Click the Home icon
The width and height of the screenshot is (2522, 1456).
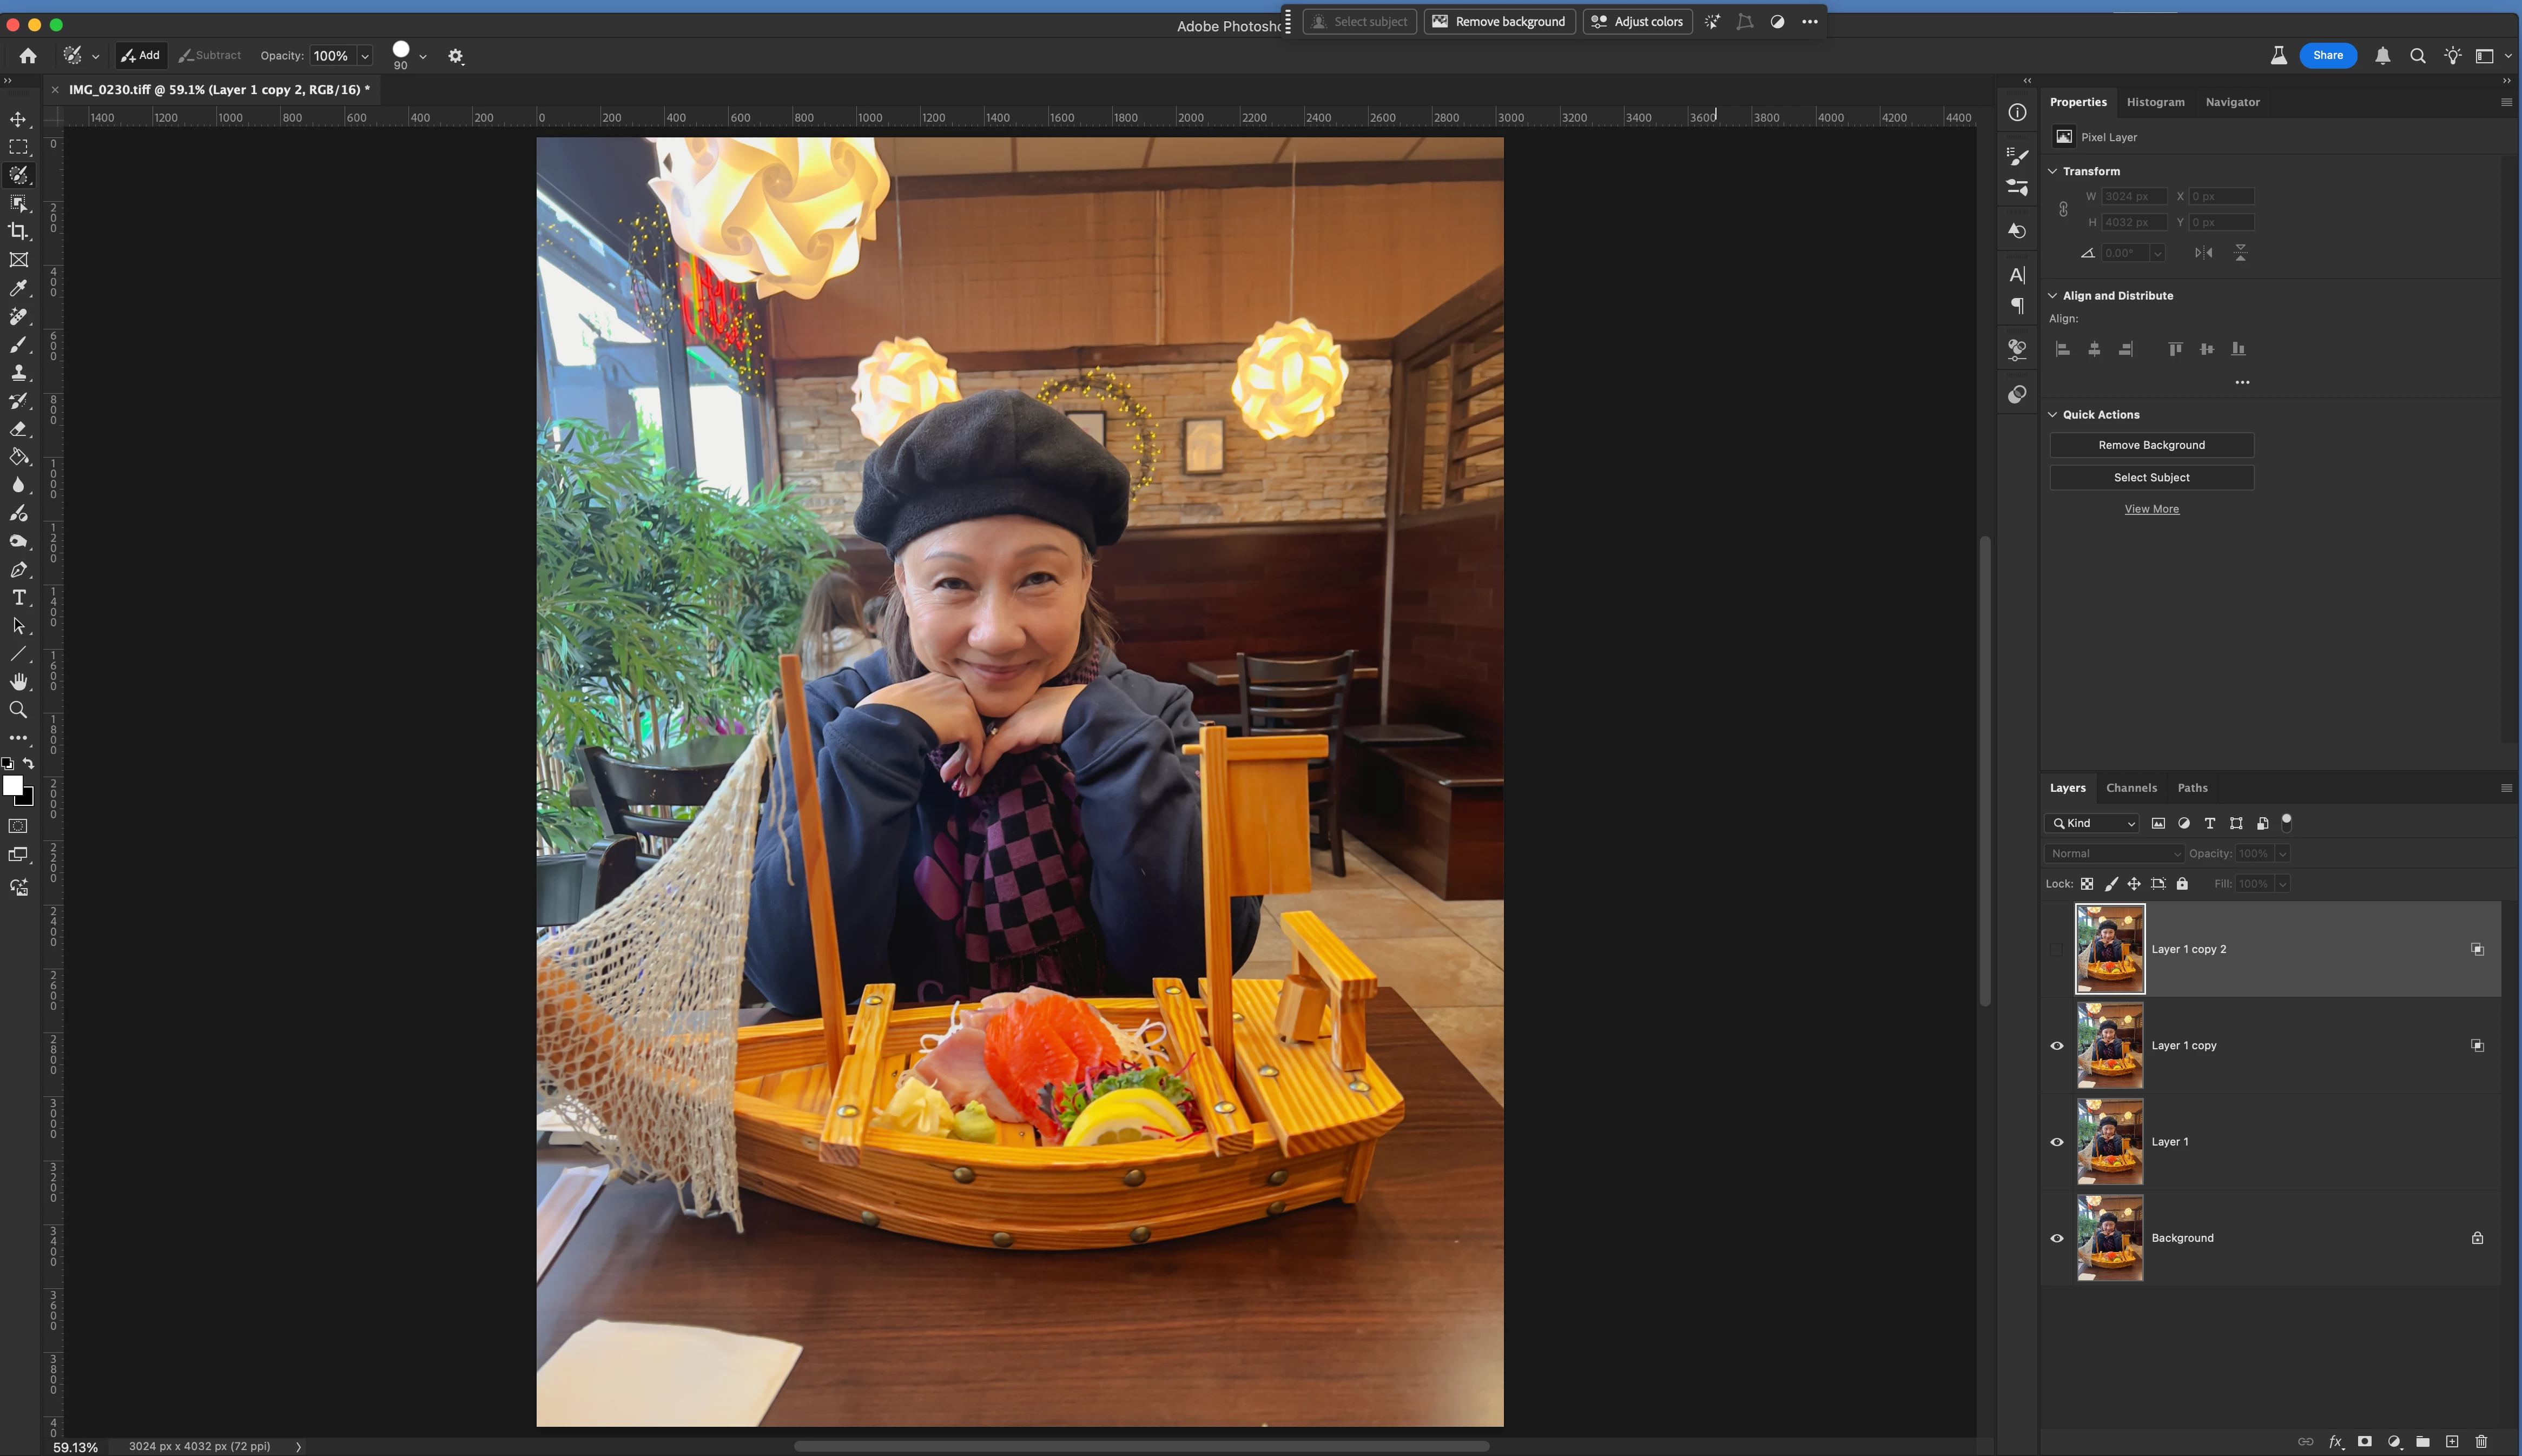28,56
